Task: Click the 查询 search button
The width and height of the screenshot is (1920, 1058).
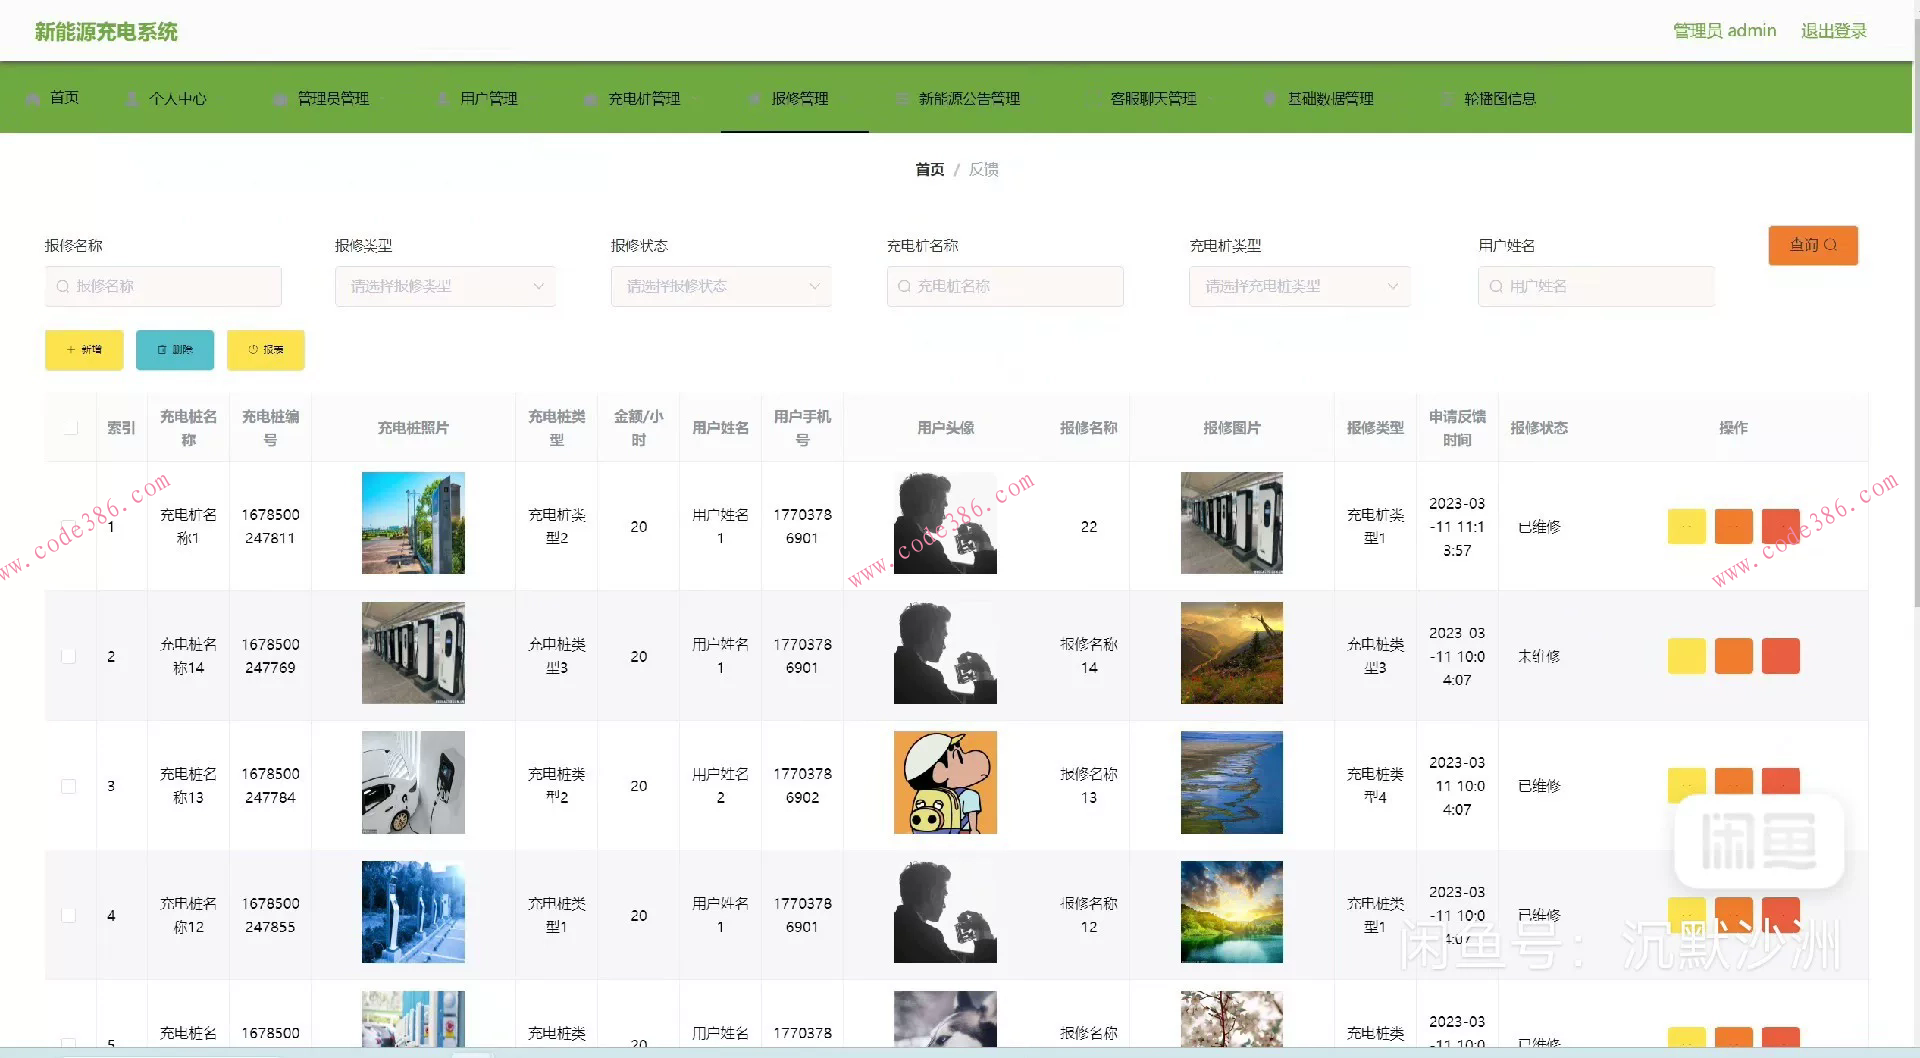Action: point(1813,245)
